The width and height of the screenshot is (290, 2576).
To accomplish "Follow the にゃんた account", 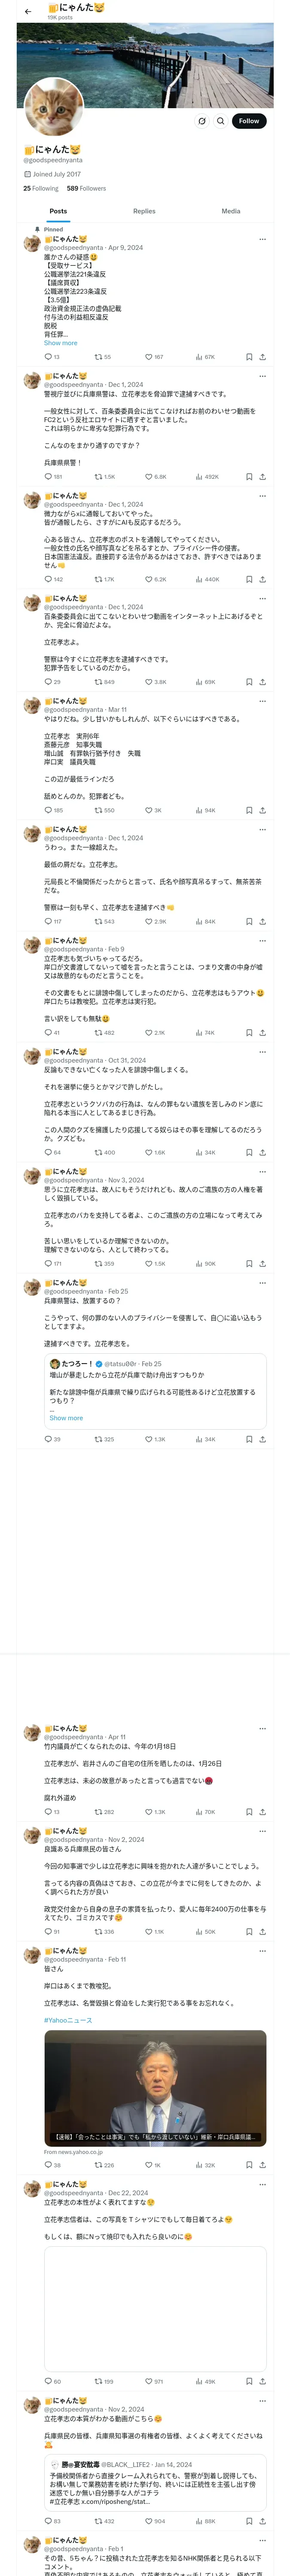I will pos(248,121).
